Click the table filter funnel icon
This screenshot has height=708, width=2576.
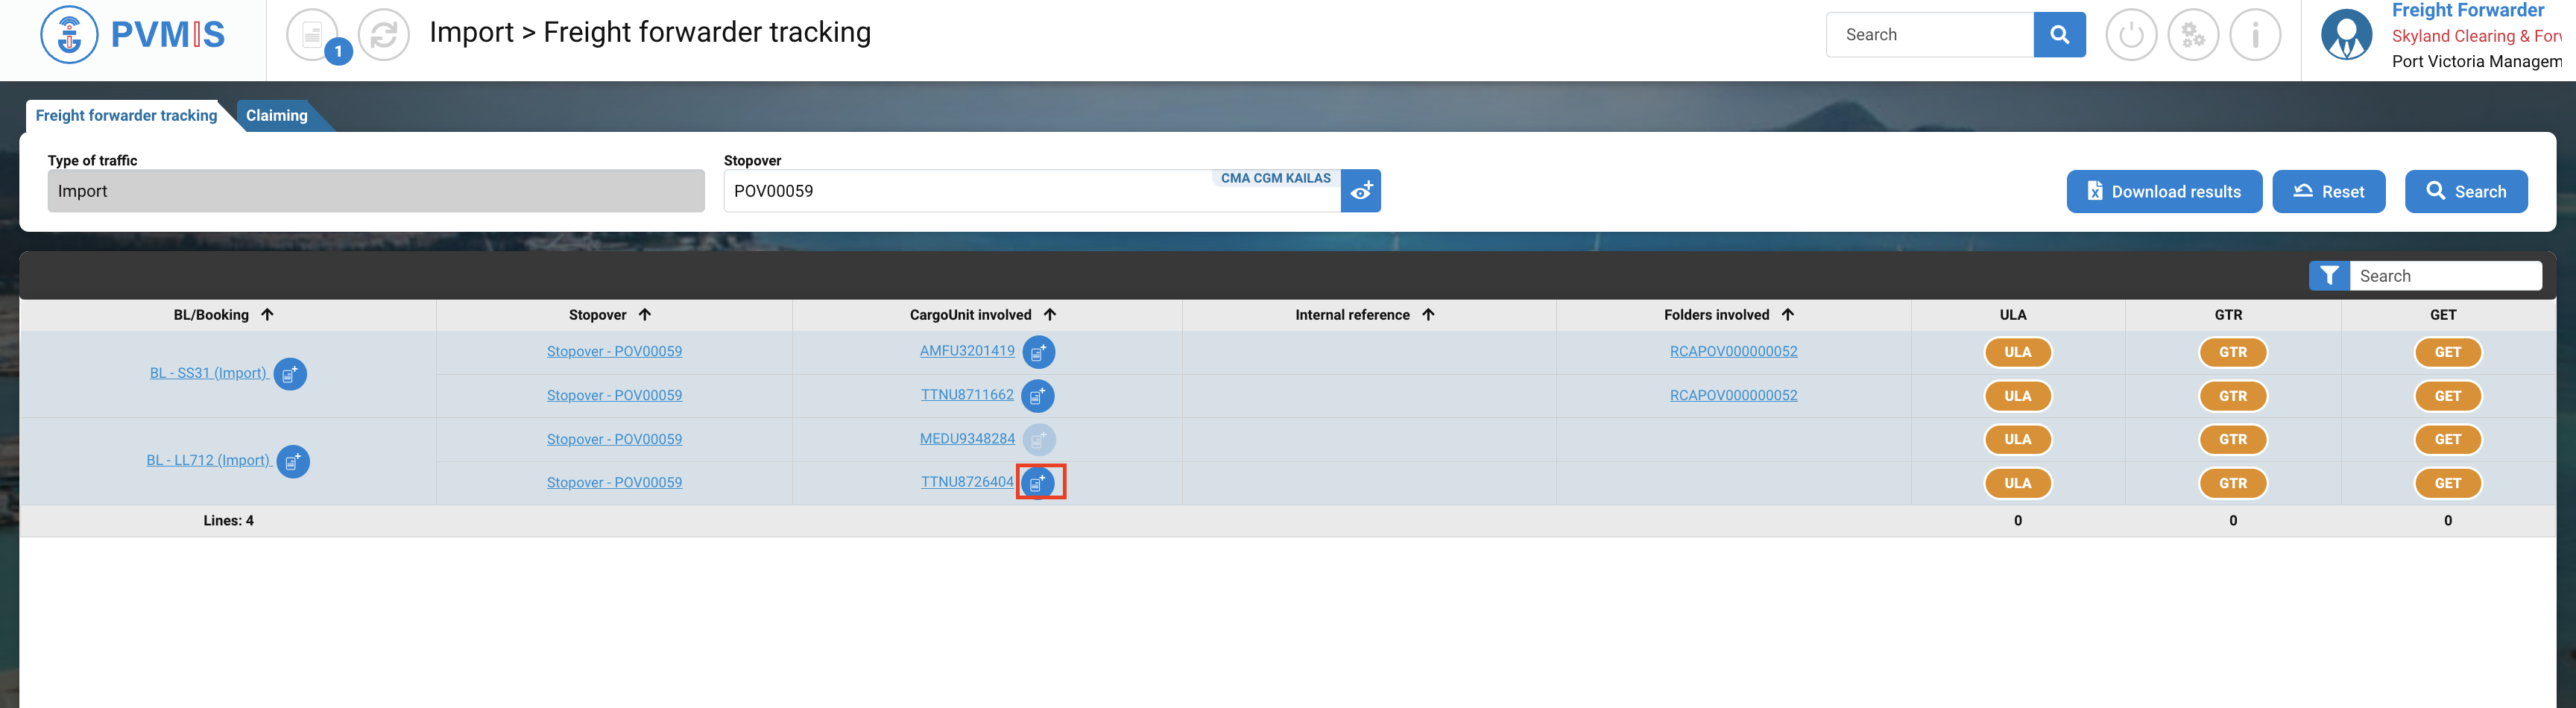coord(2329,276)
